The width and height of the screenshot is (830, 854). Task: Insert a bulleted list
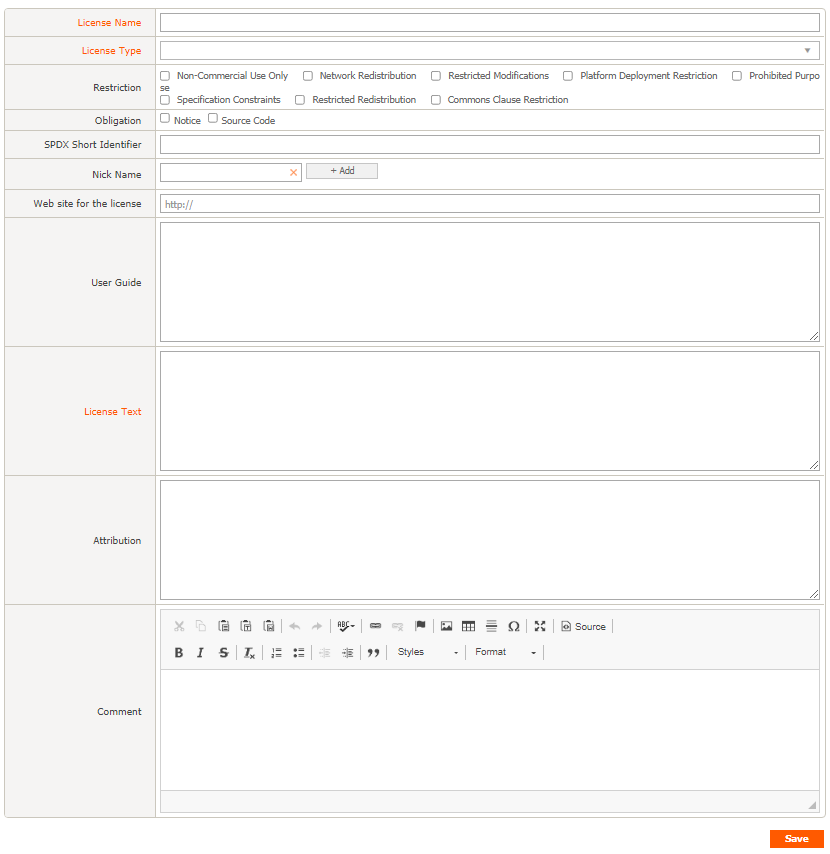pos(298,652)
